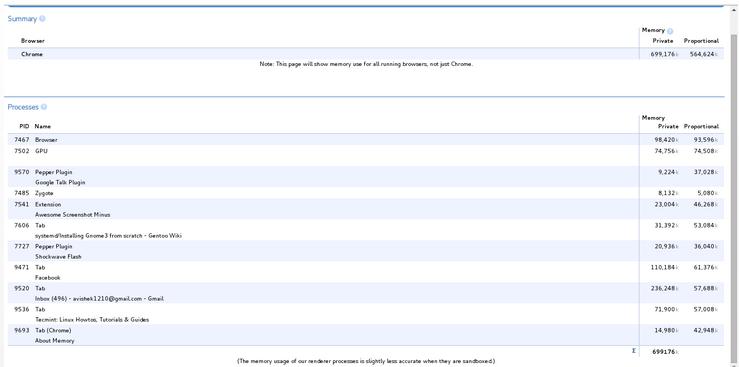Image resolution: width=739 pixels, height=367 pixels.
Task: Select PID 9520 in the process list
Action: pos(22,288)
